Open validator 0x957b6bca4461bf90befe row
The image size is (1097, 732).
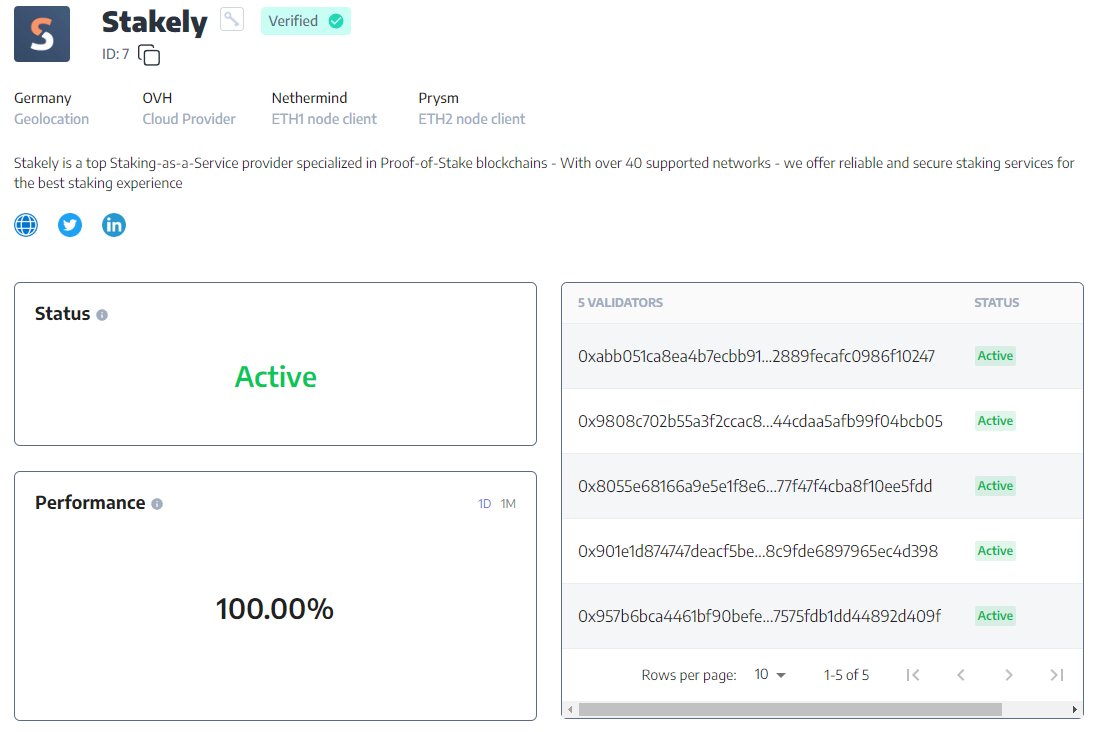pos(822,617)
